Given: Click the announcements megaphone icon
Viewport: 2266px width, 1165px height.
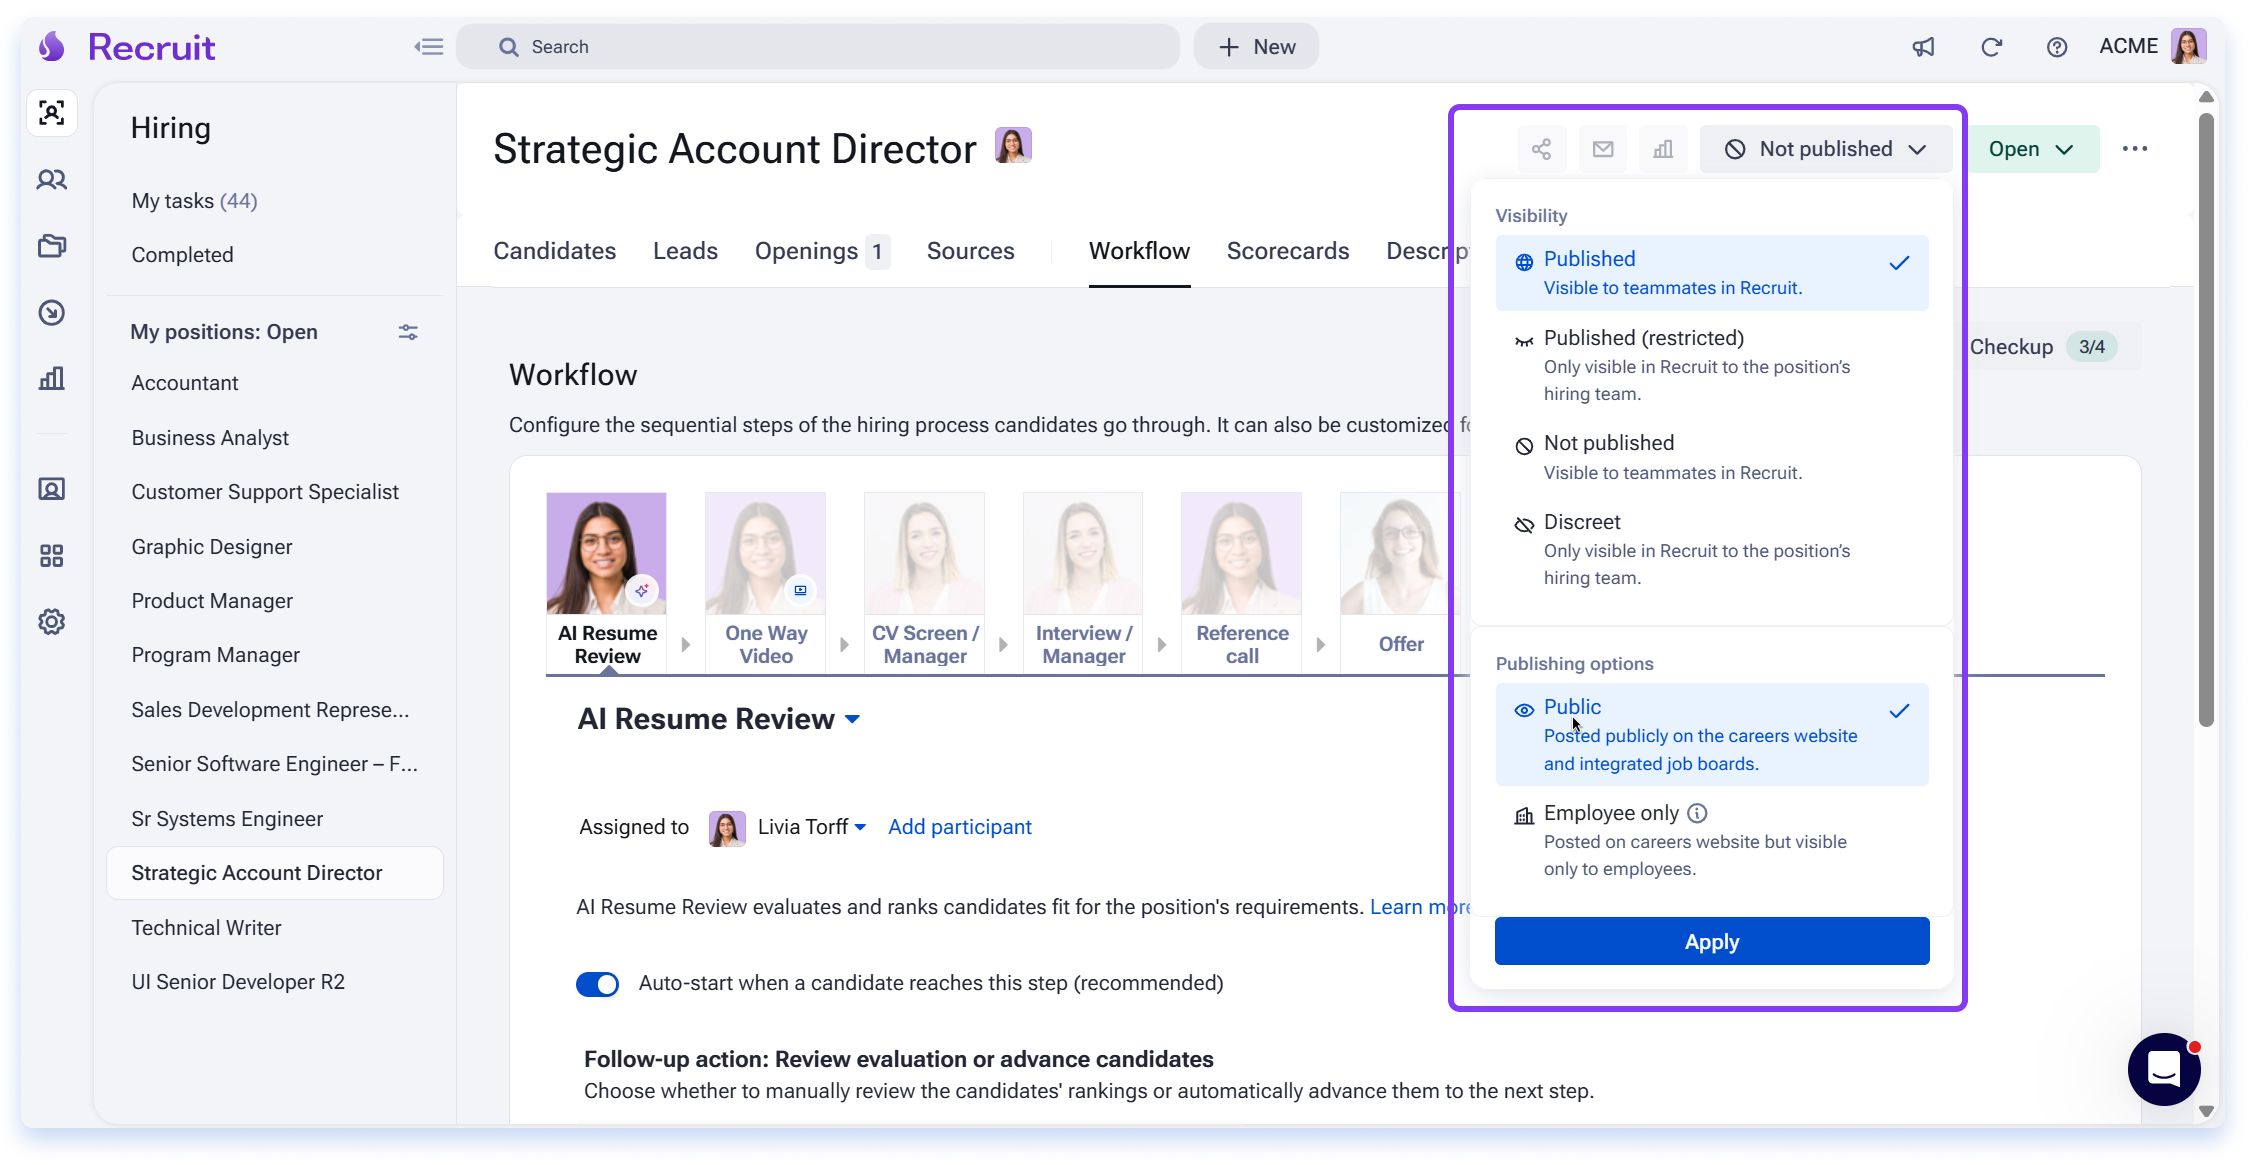Looking at the screenshot, I should pyautogui.click(x=1923, y=47).
